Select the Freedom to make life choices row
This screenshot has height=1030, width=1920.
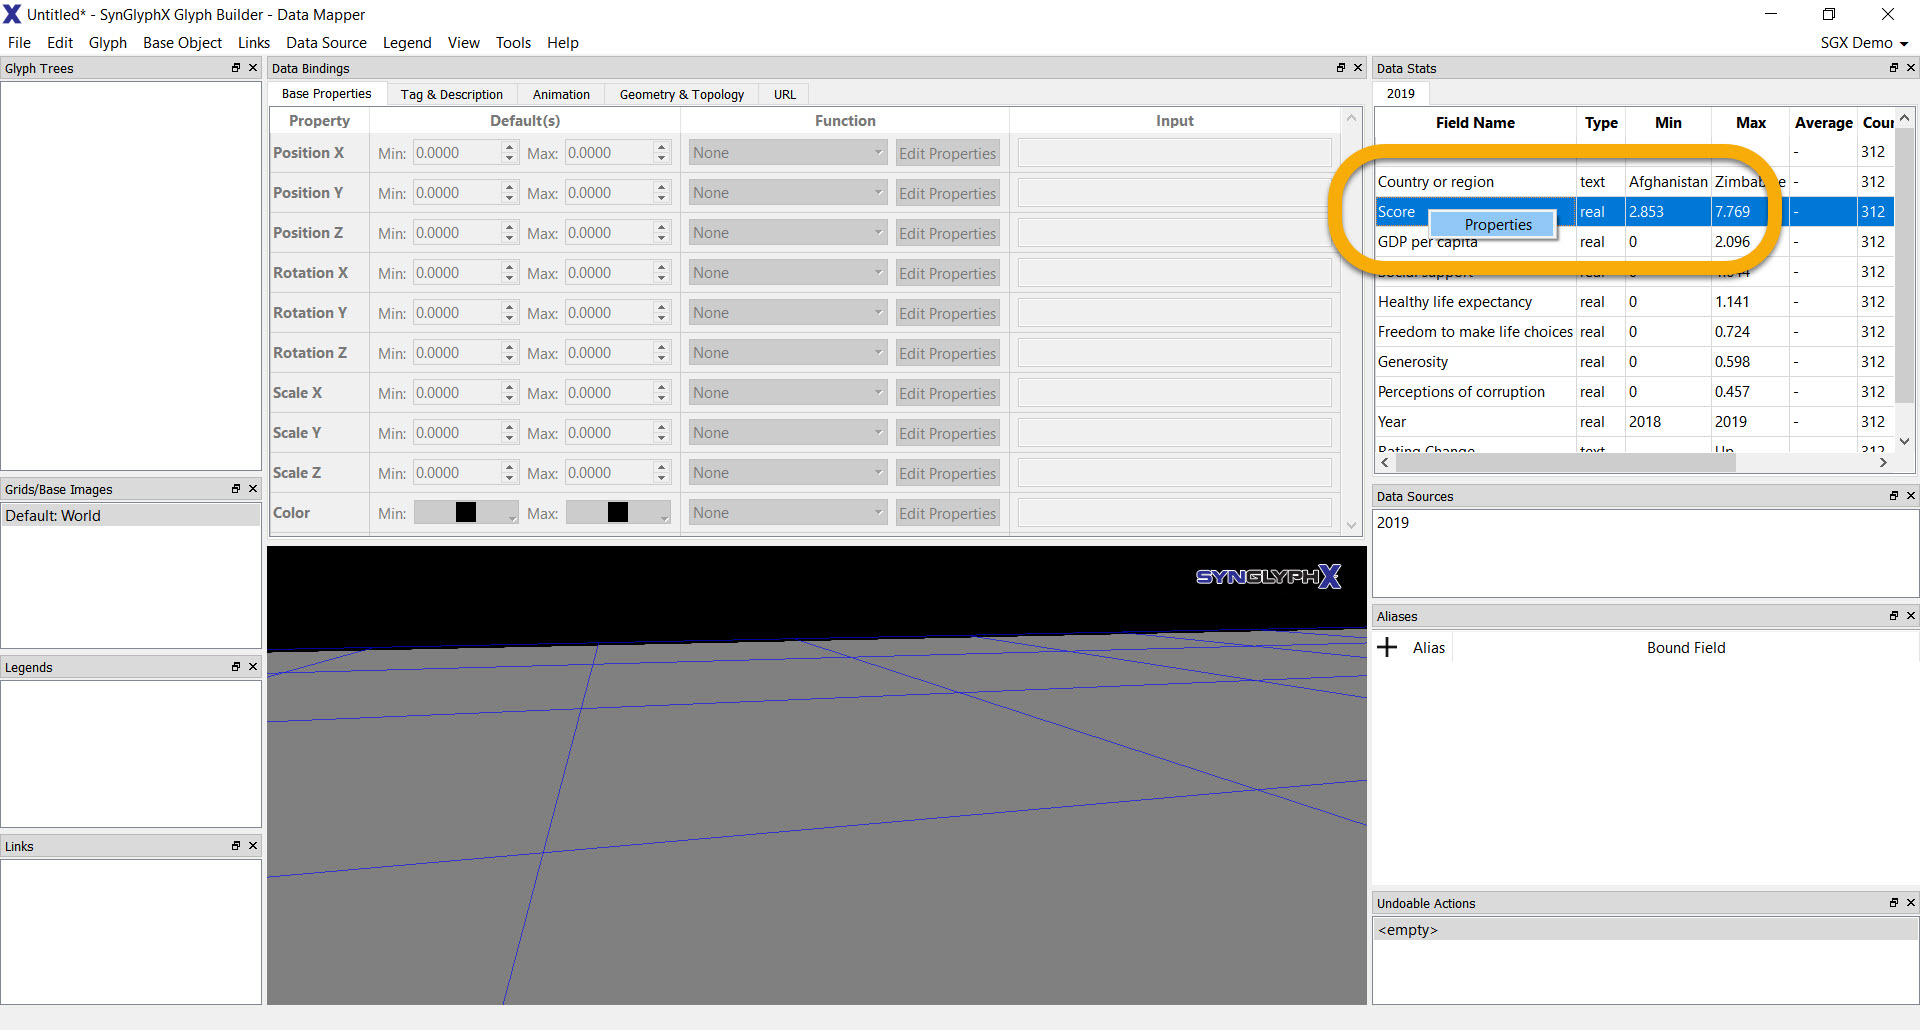click(1635, 332)
